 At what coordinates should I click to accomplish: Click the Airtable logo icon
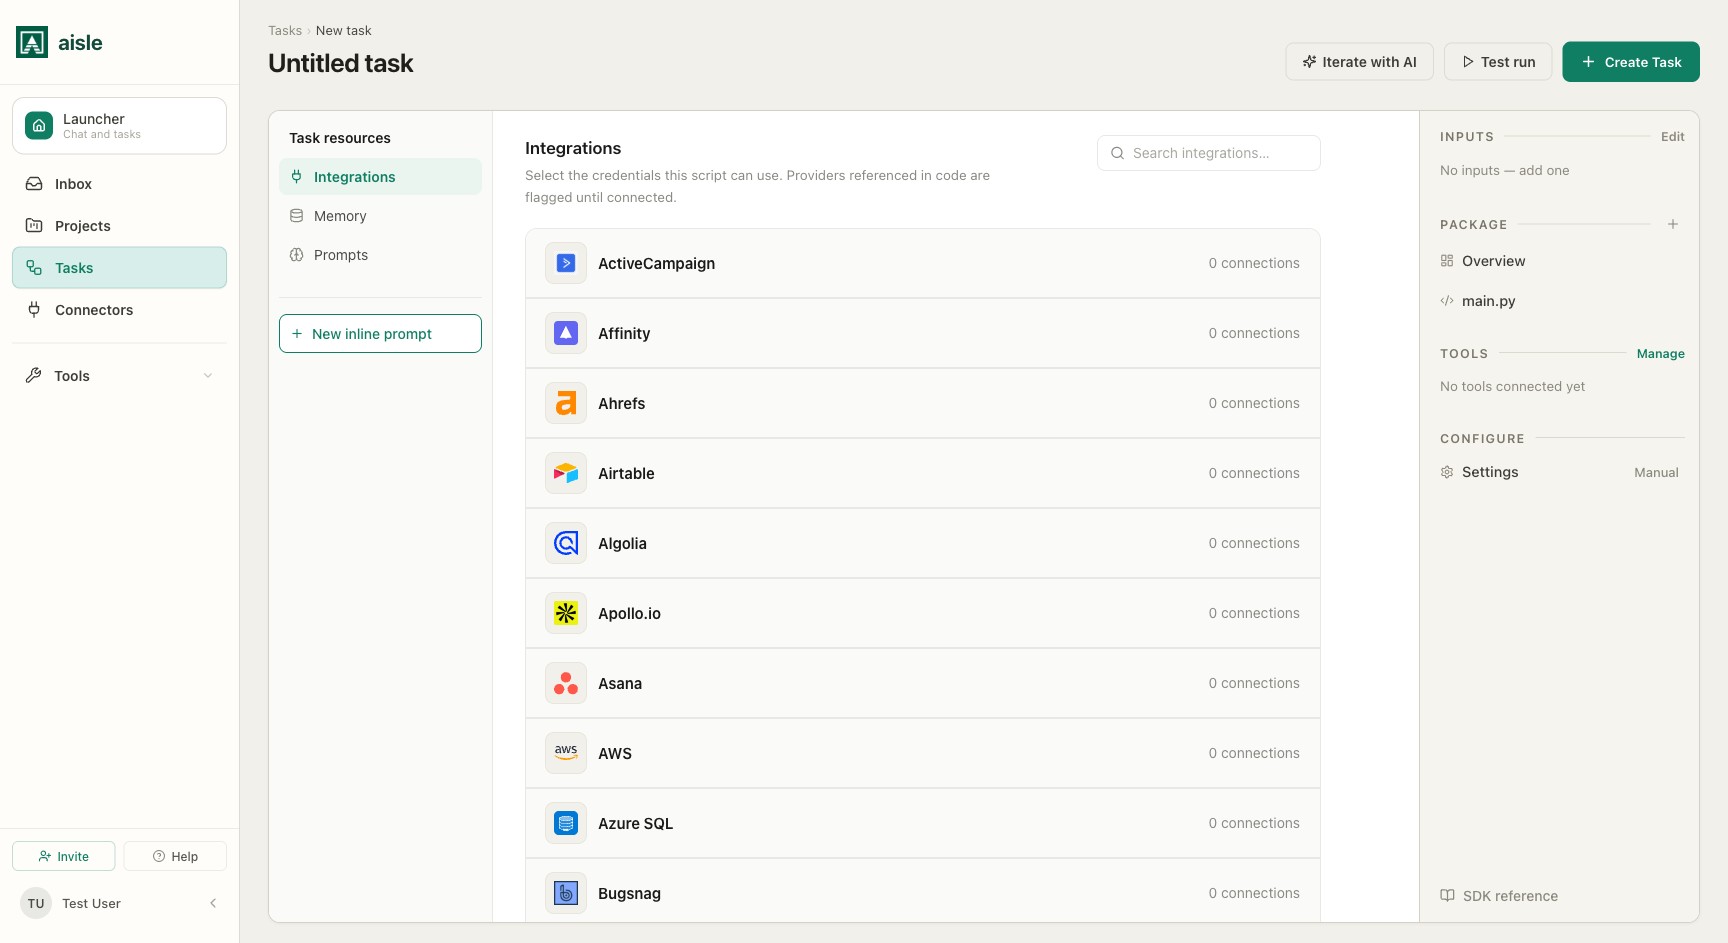pyautogui.click(x=566, y=473)
